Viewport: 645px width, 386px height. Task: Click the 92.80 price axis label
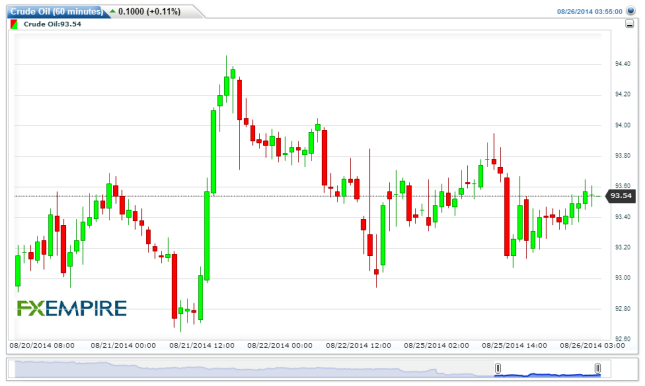point(622,309)
